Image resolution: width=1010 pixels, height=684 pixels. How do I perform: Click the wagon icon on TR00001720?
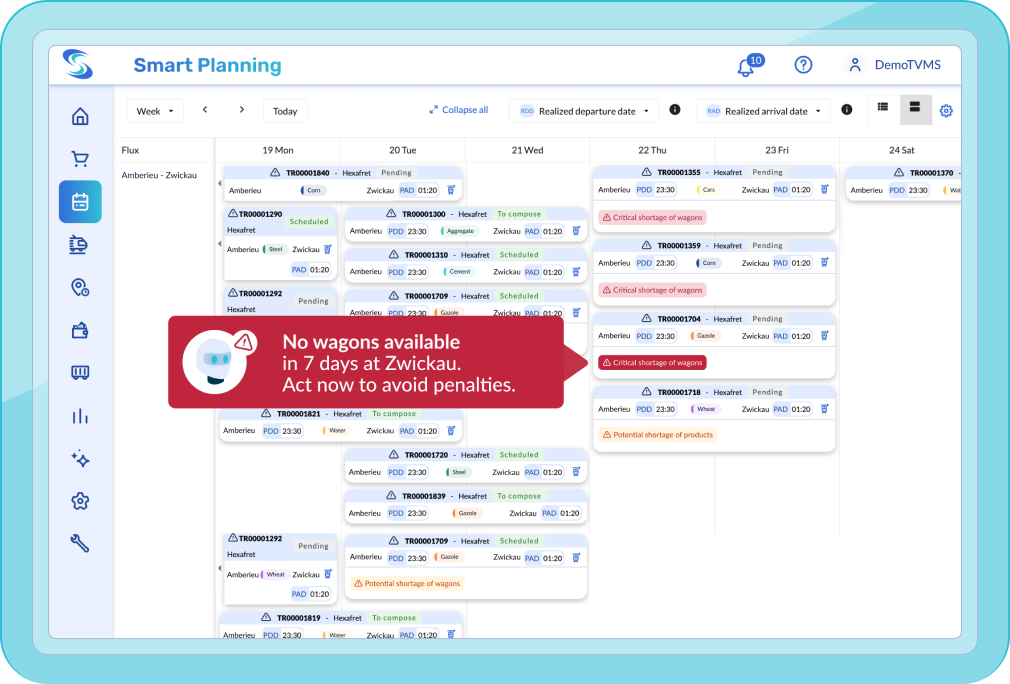576,471
